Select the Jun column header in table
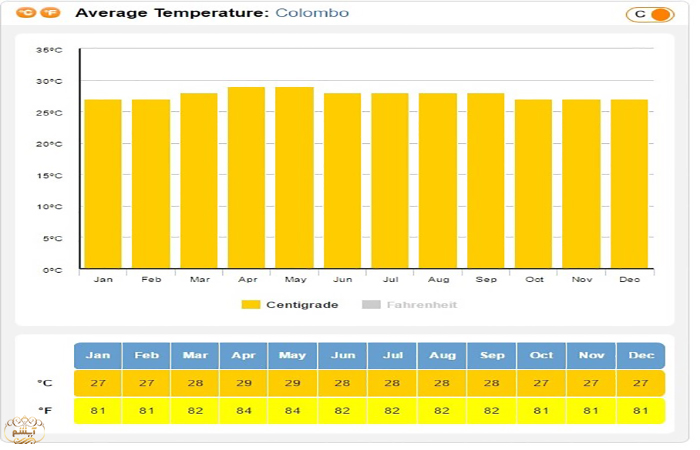Screen dimensions: 700x450 point(343,356)
